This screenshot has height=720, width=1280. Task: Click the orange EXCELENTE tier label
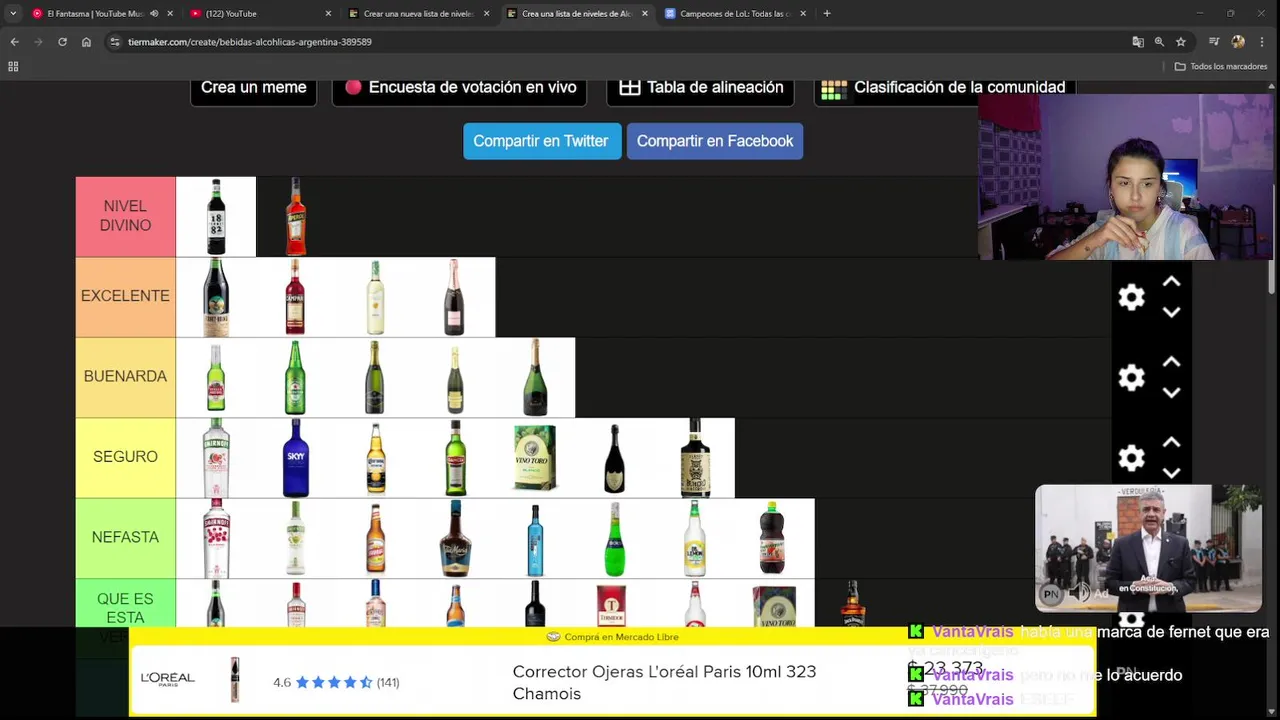click(125, 296)
